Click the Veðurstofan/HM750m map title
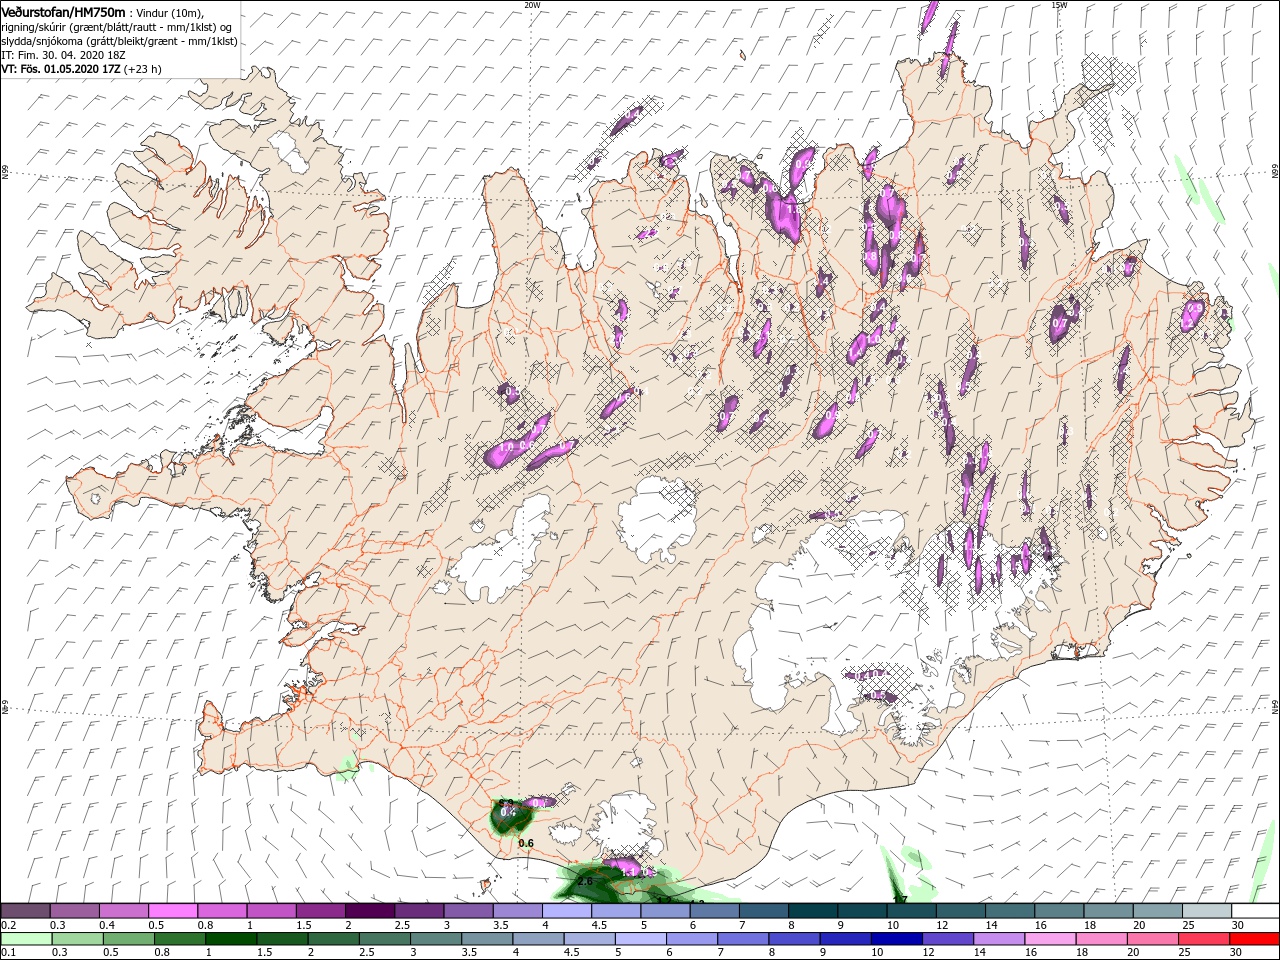The height and width of the screenshot is (960, 1280). (63, 11)
